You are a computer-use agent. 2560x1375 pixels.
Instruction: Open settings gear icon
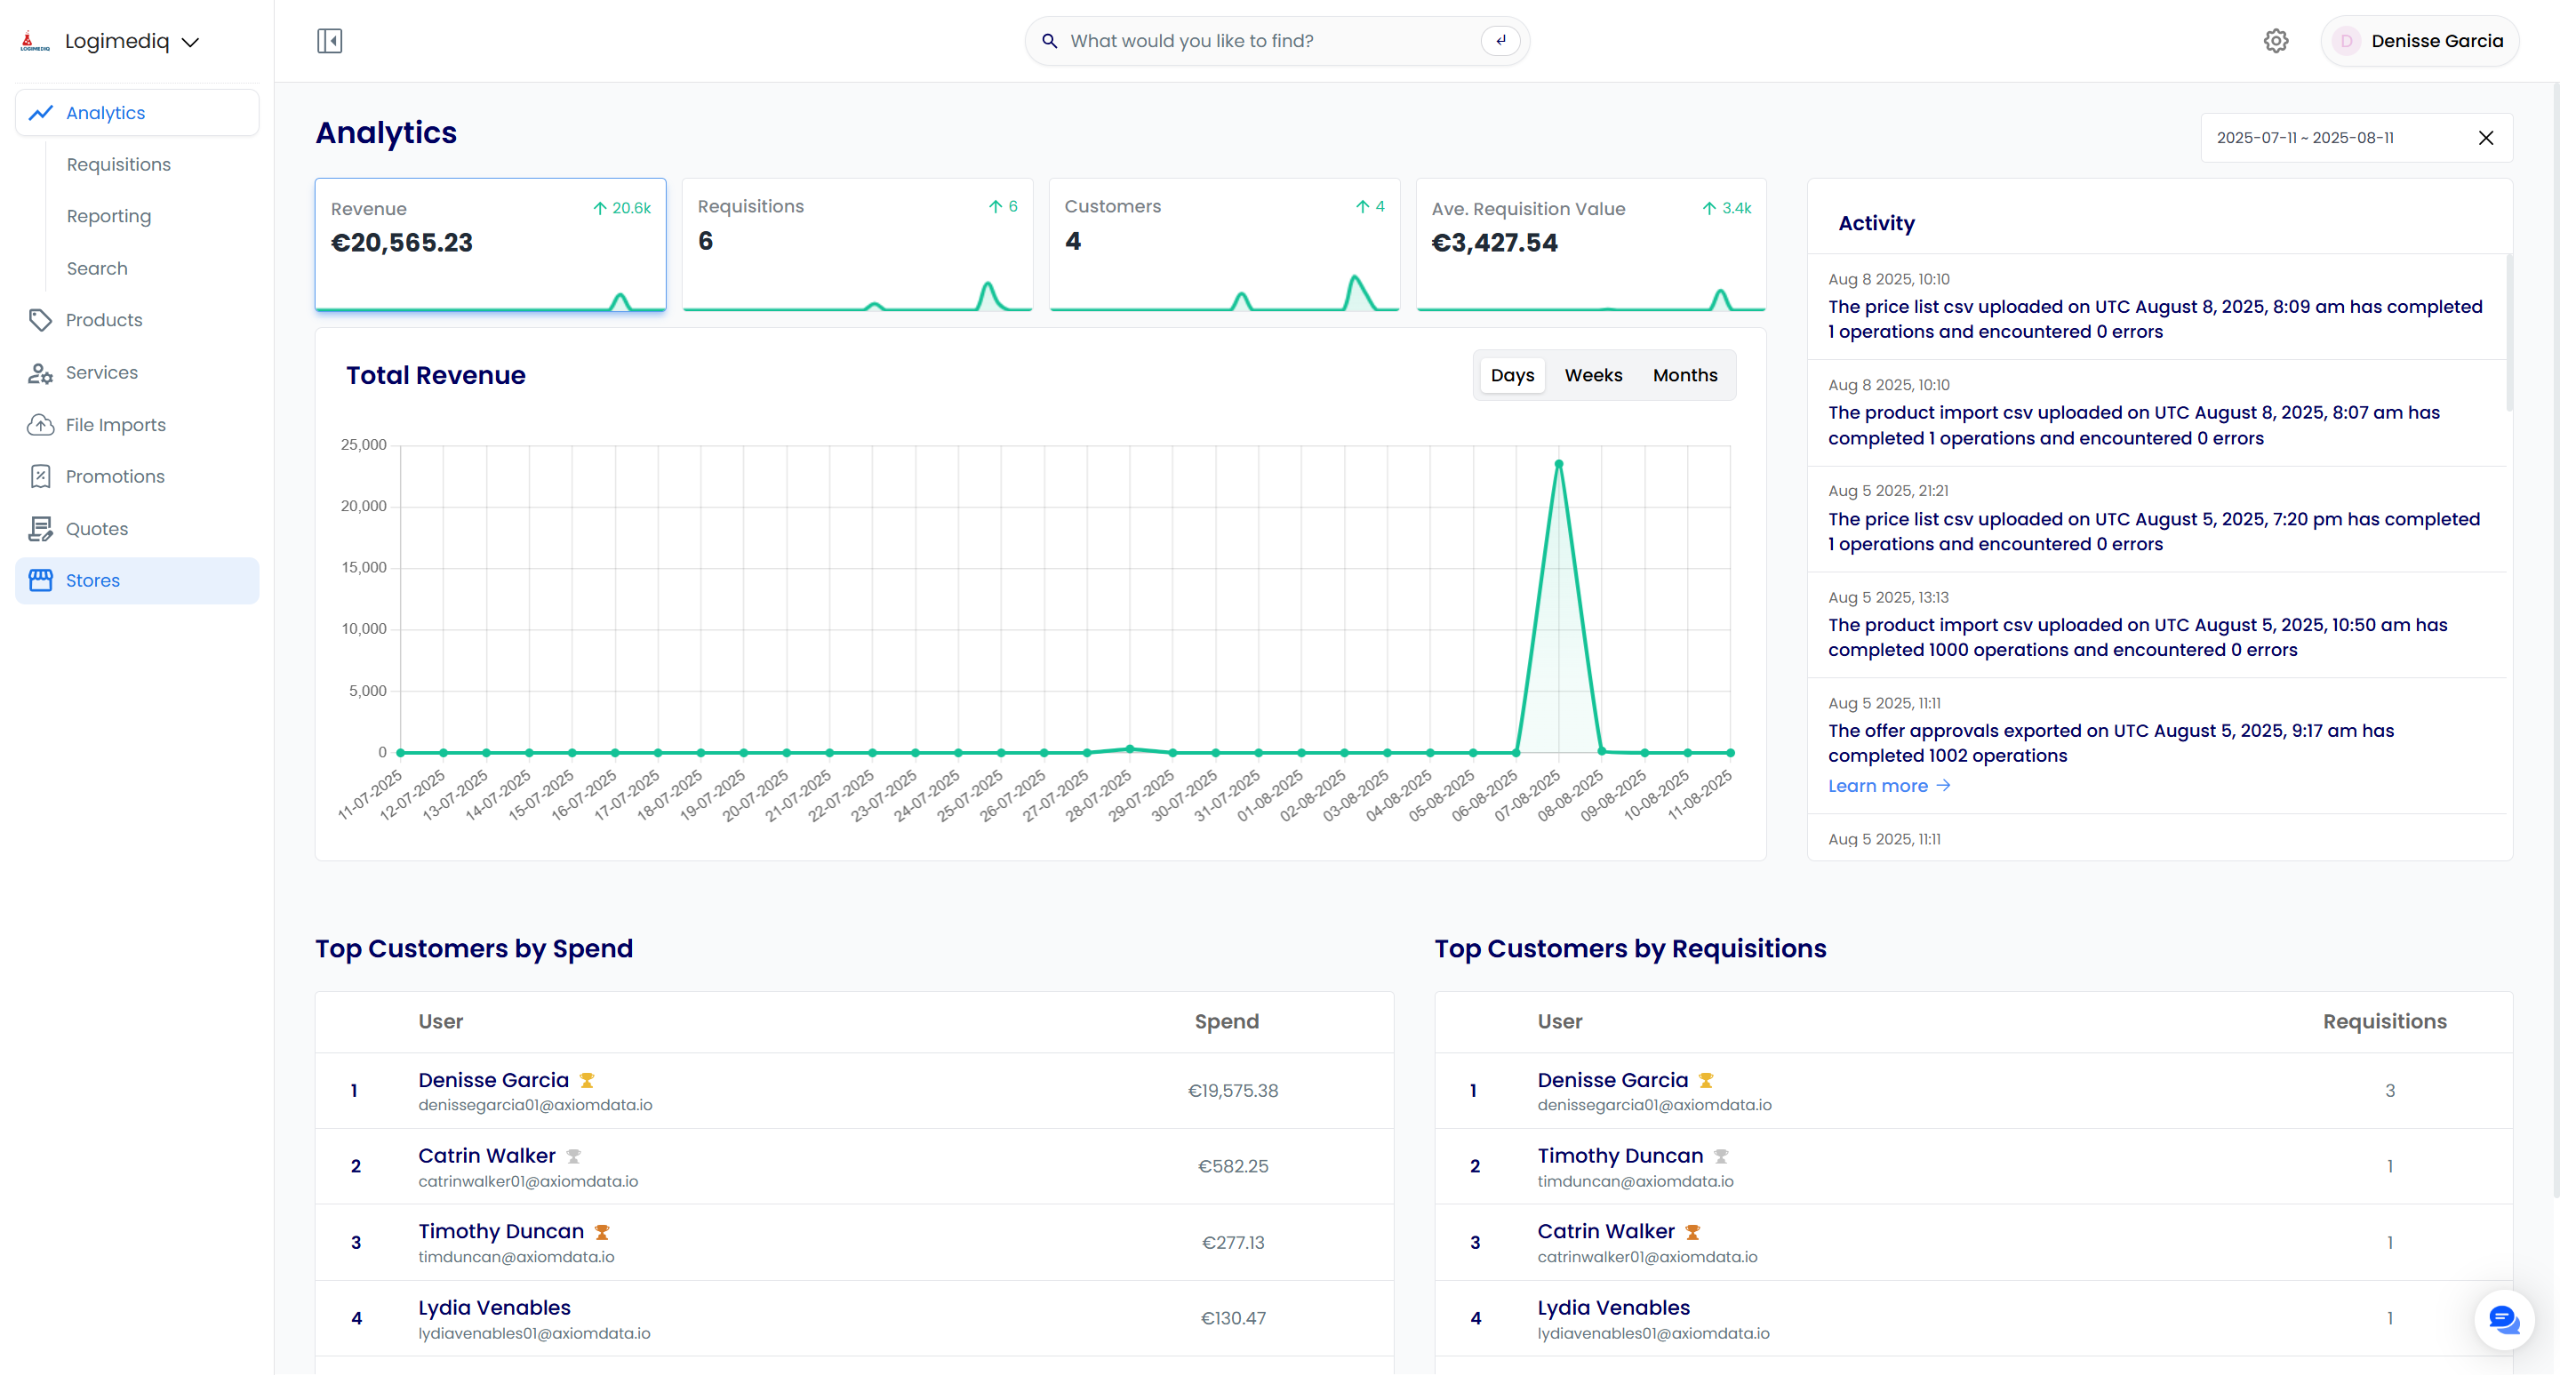2276,41
